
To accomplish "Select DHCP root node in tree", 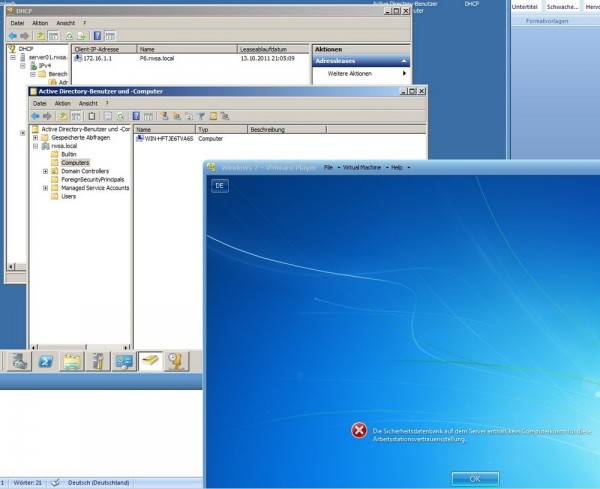I will coord(26,49).
